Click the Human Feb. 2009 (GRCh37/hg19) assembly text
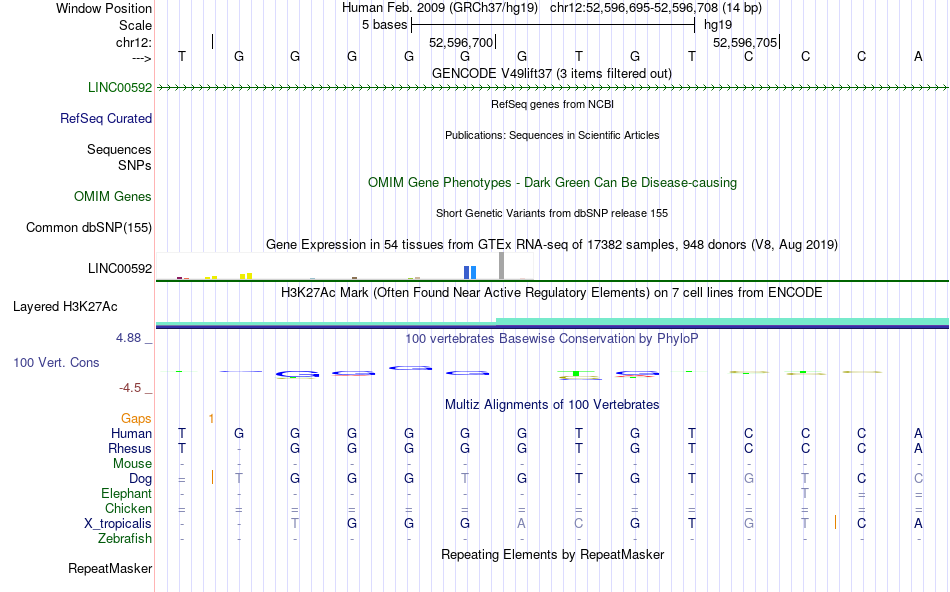This screenshot has width=950, height=592. pos(440,8)
